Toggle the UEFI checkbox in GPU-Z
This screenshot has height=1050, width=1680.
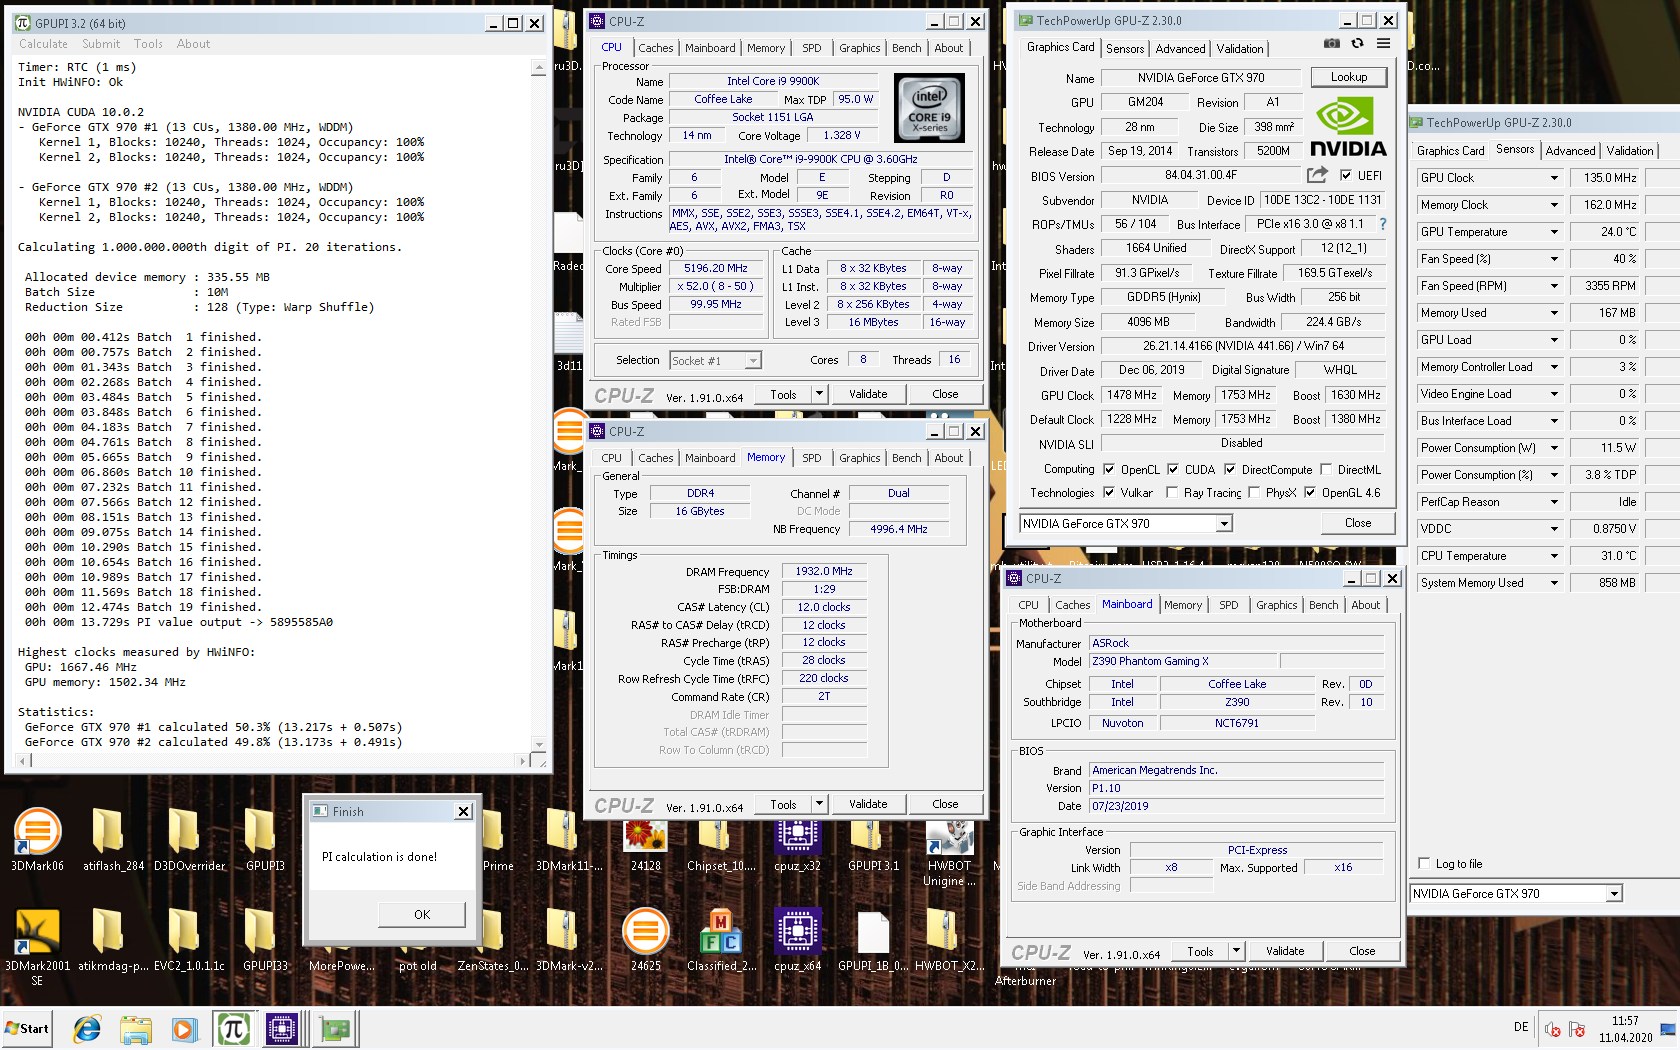[x=1345, y=175]
